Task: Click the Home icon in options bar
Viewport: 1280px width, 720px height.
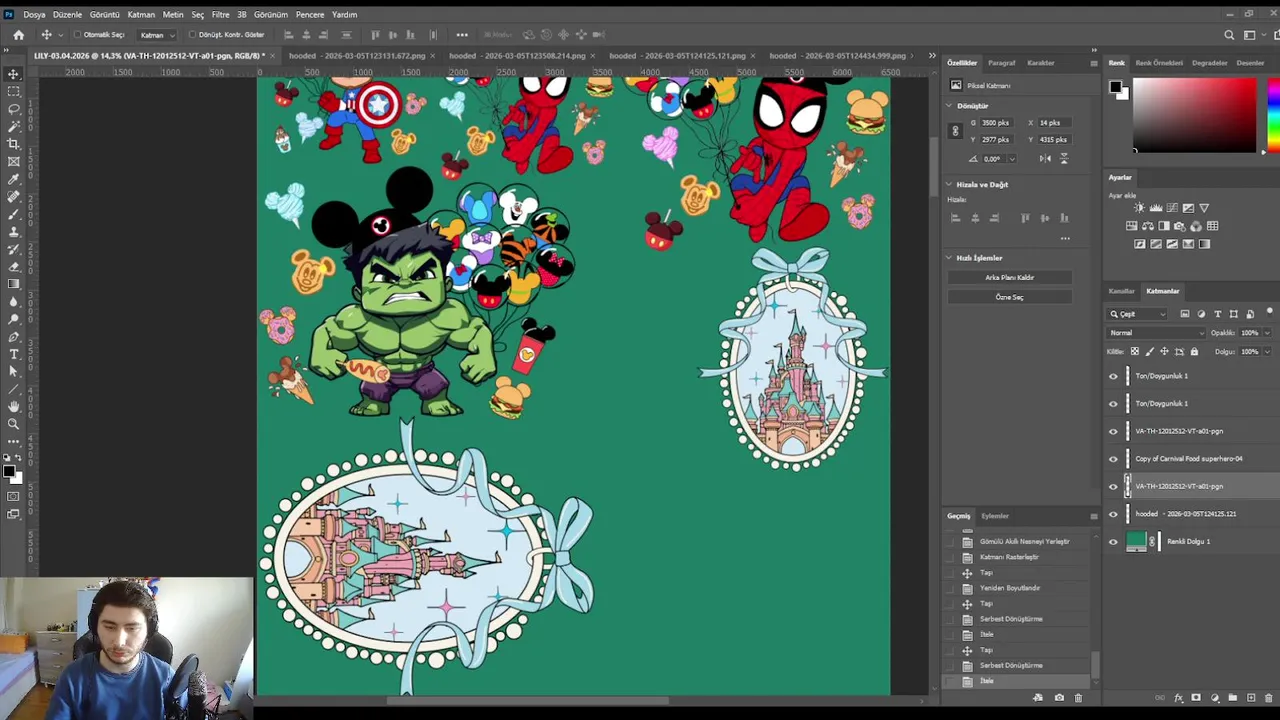Action: coord(18,35)
